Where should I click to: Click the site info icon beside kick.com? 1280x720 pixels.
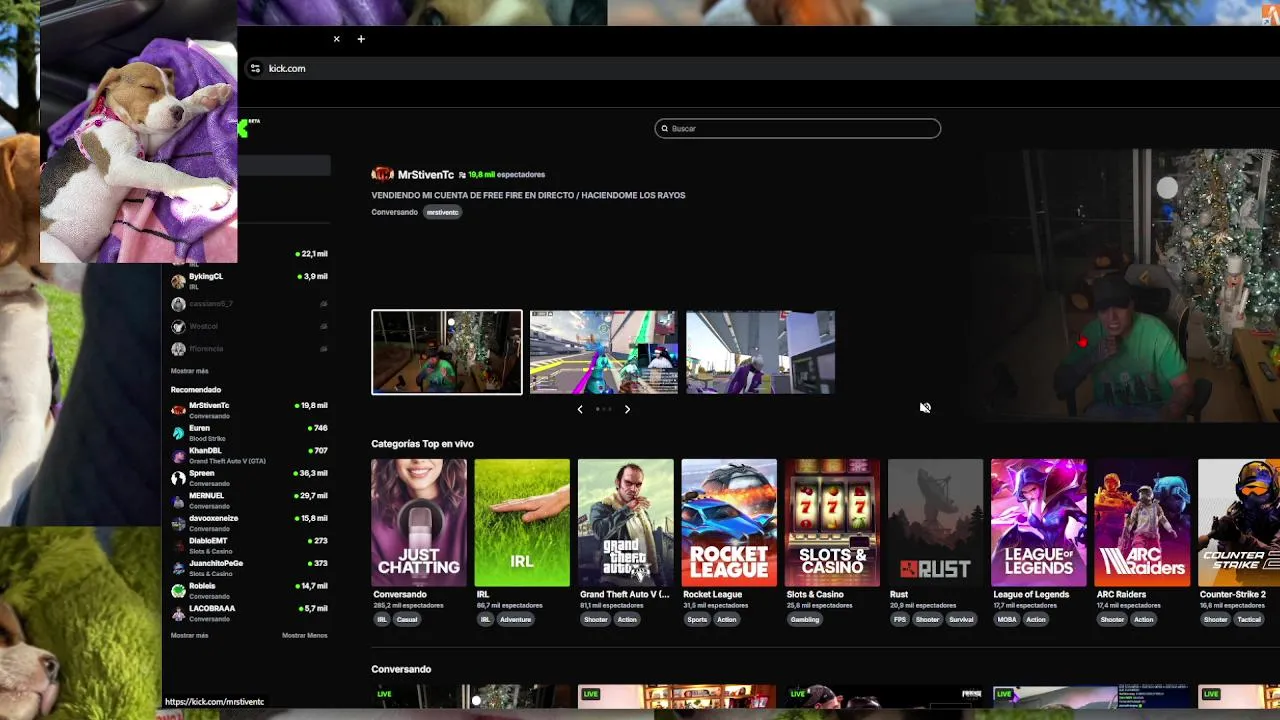(255, 68)
